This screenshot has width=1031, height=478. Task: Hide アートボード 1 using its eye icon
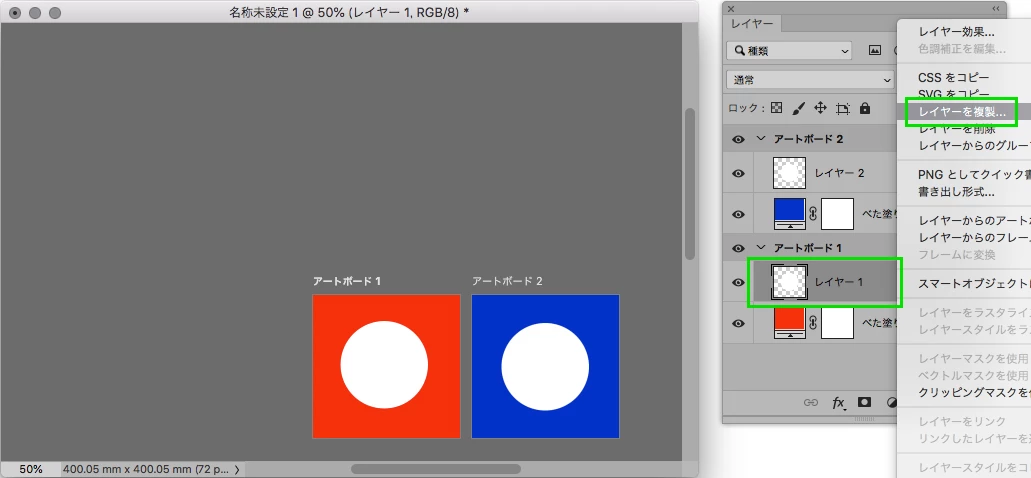(x=738, y=247)
